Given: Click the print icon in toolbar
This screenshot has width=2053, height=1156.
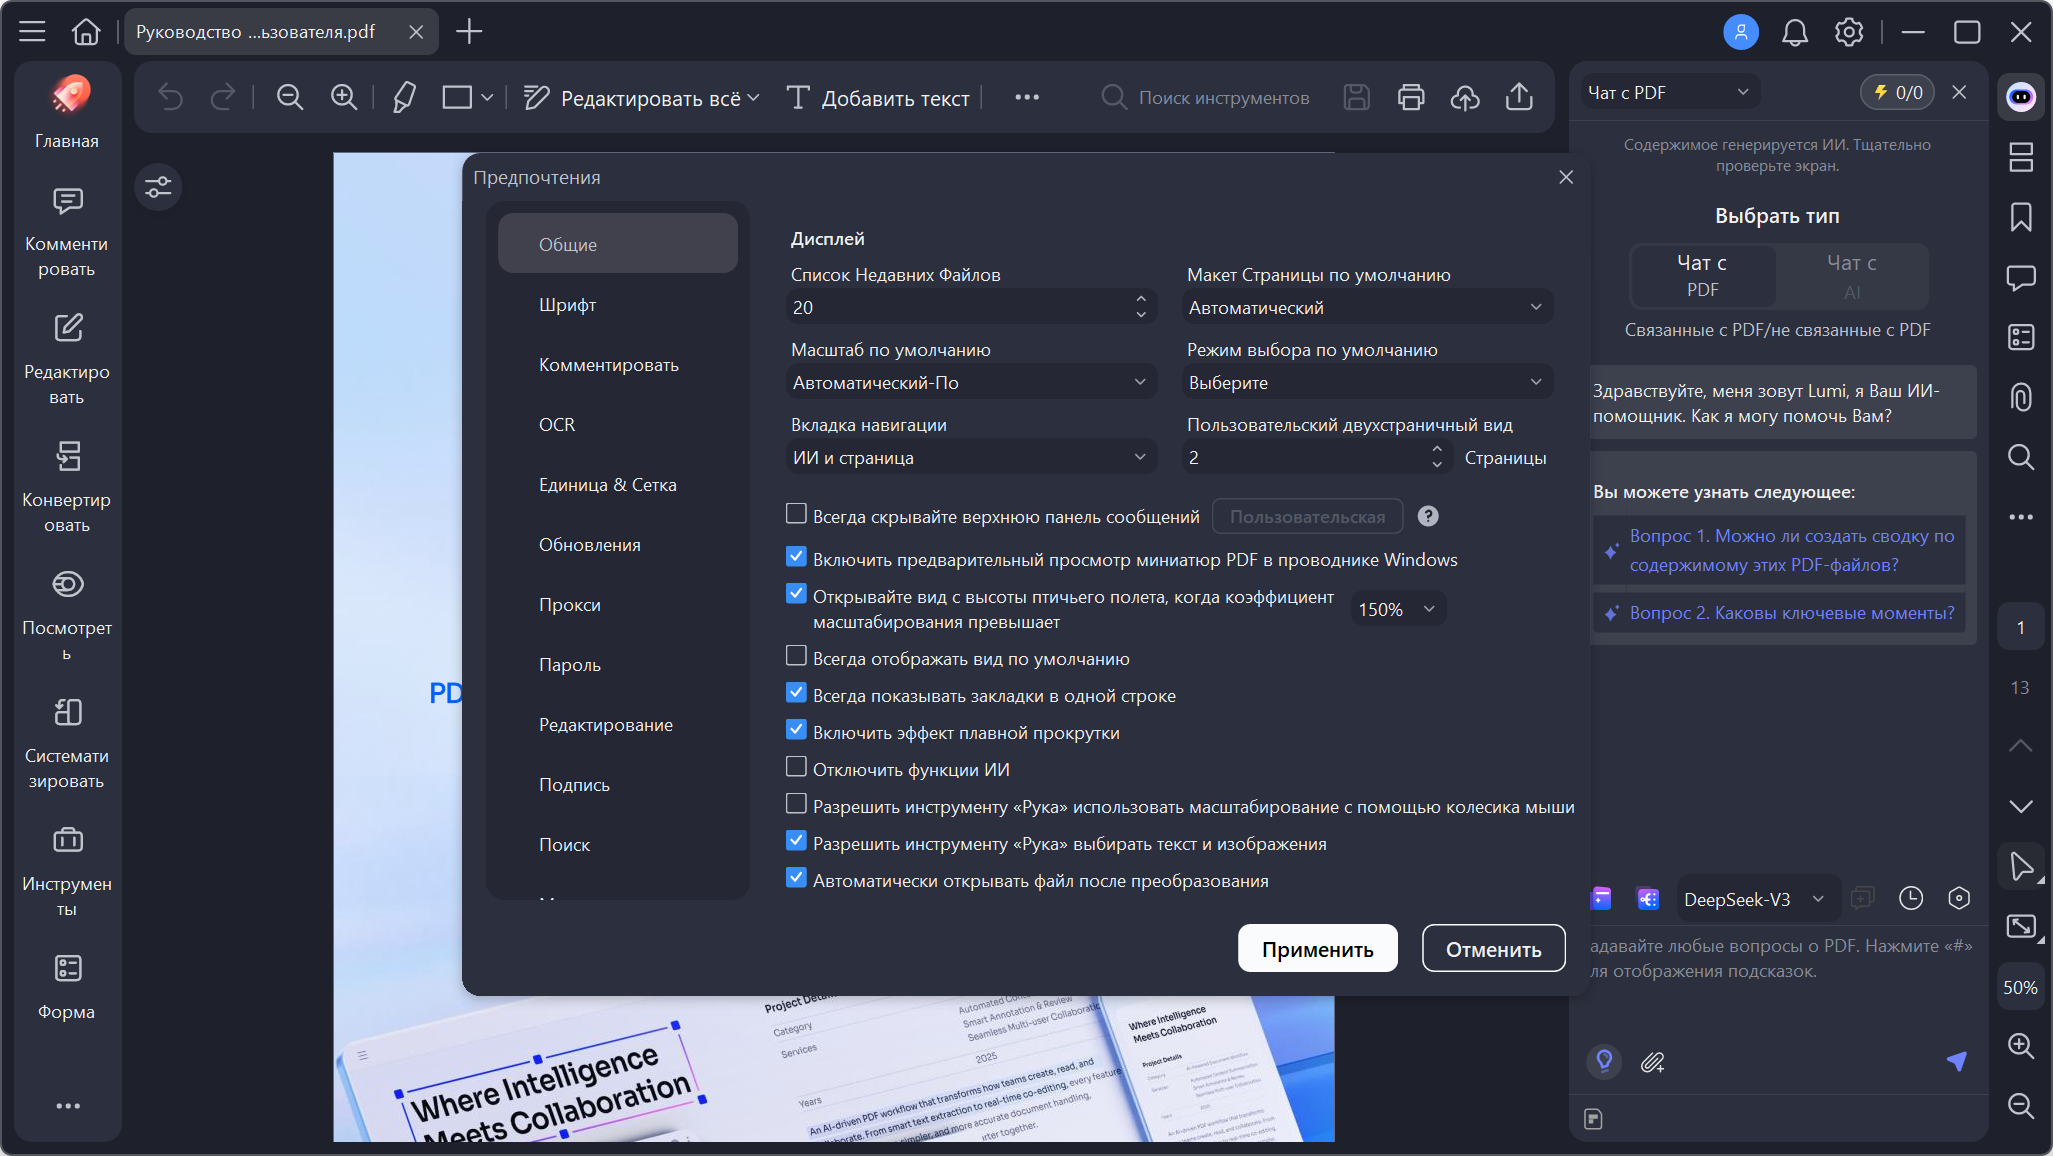Looking at the screenshot, I should [x=1410, y=97].
